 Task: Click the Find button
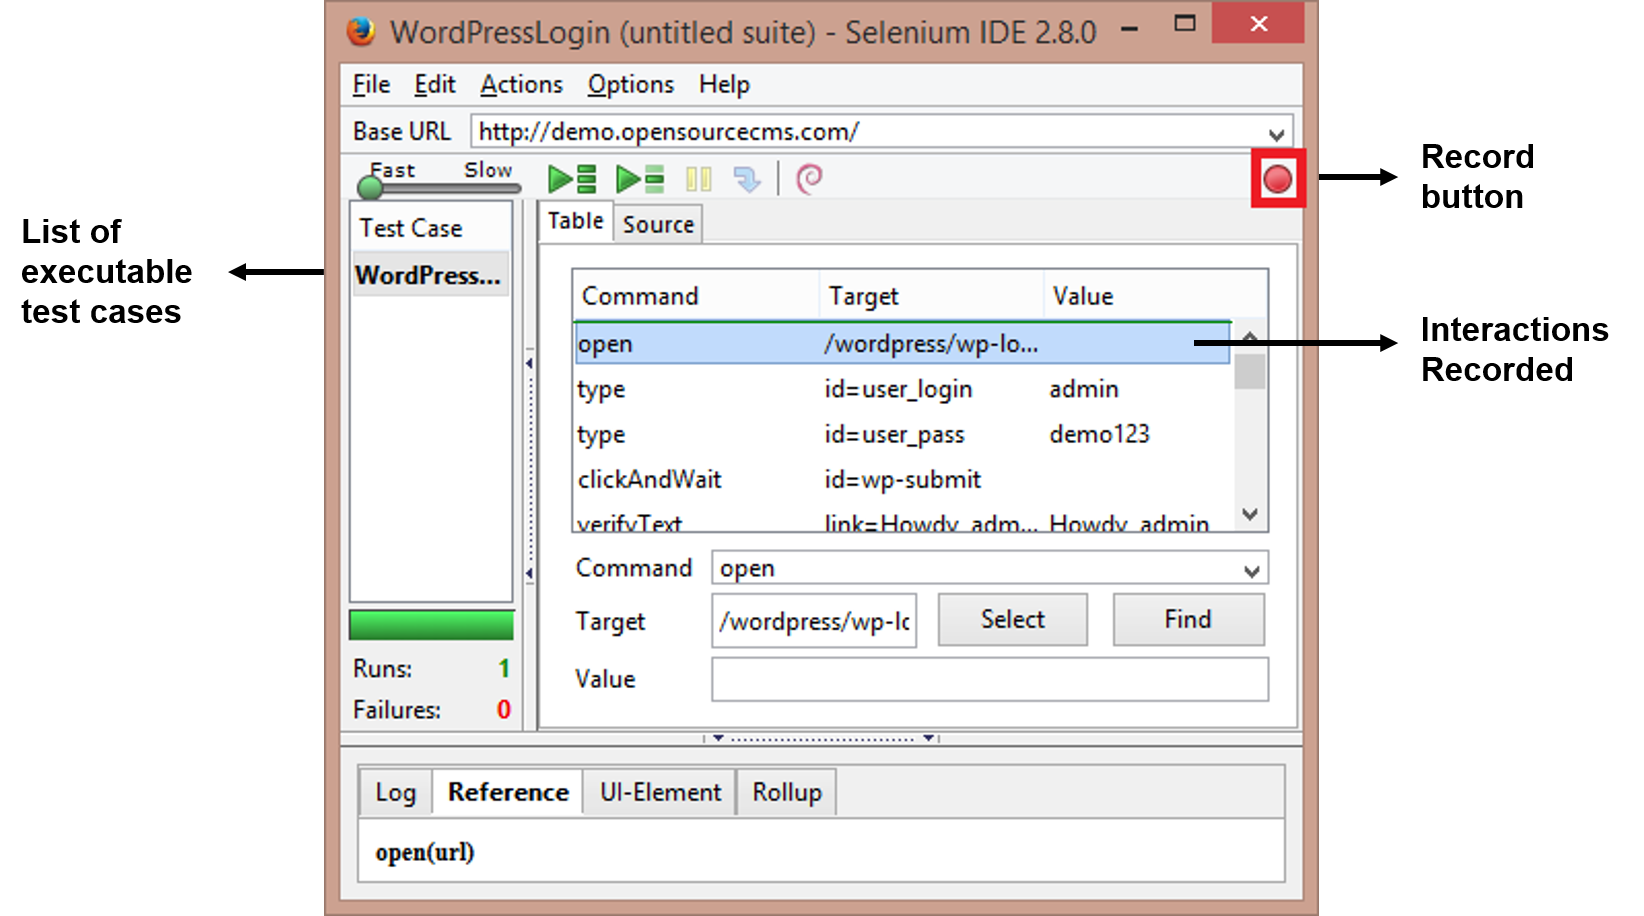(1188, 620)
